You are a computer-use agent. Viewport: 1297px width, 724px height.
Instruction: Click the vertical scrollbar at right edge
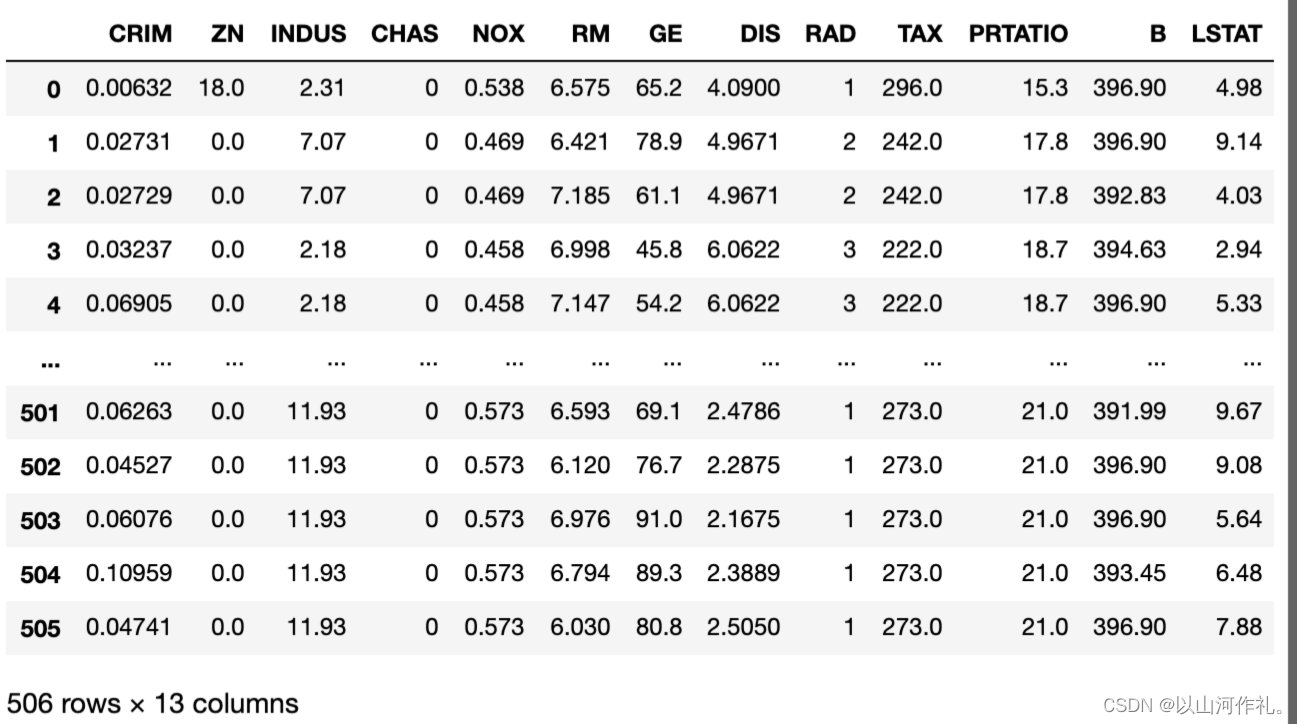pos(1289,362)
